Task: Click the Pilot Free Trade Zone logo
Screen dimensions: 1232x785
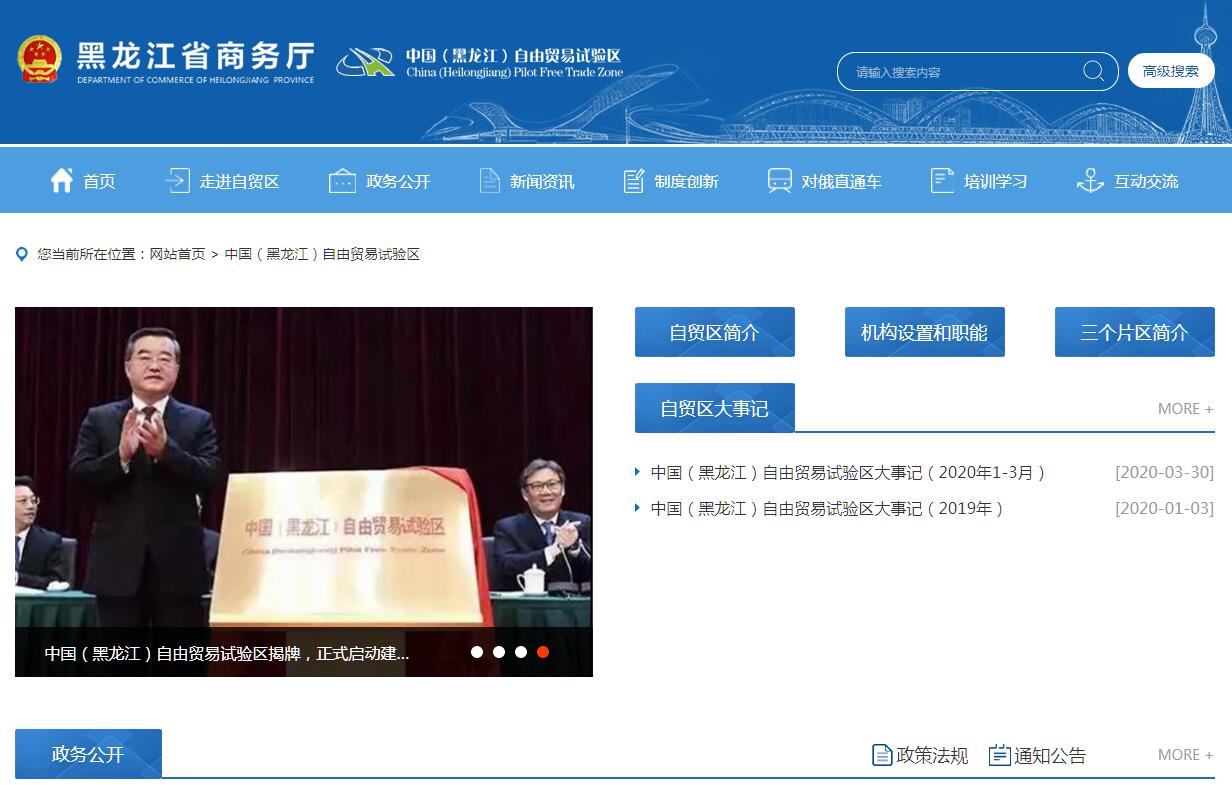Action: [x=365, y=61]
